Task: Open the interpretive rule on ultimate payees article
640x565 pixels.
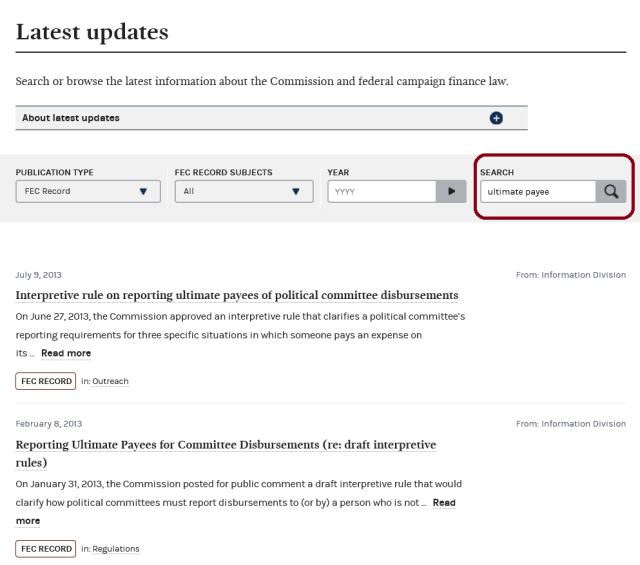Action: pyautogui.click(x=237, y=295)
